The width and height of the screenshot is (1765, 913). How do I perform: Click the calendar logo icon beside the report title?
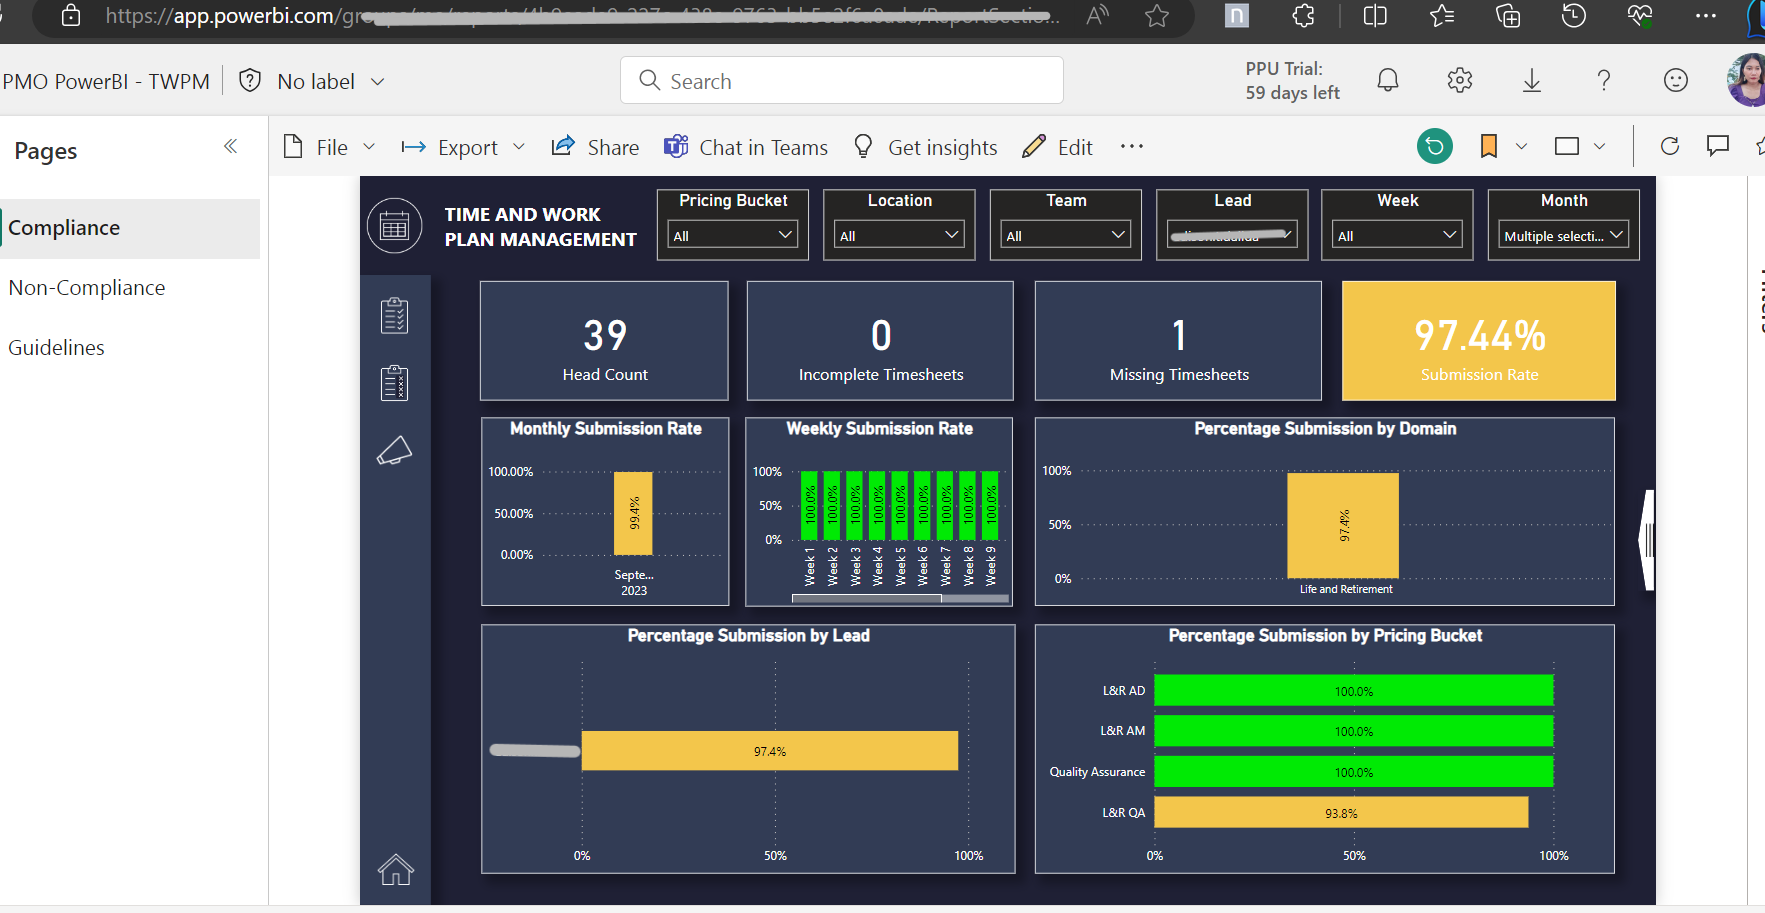[x=394, y=226]
